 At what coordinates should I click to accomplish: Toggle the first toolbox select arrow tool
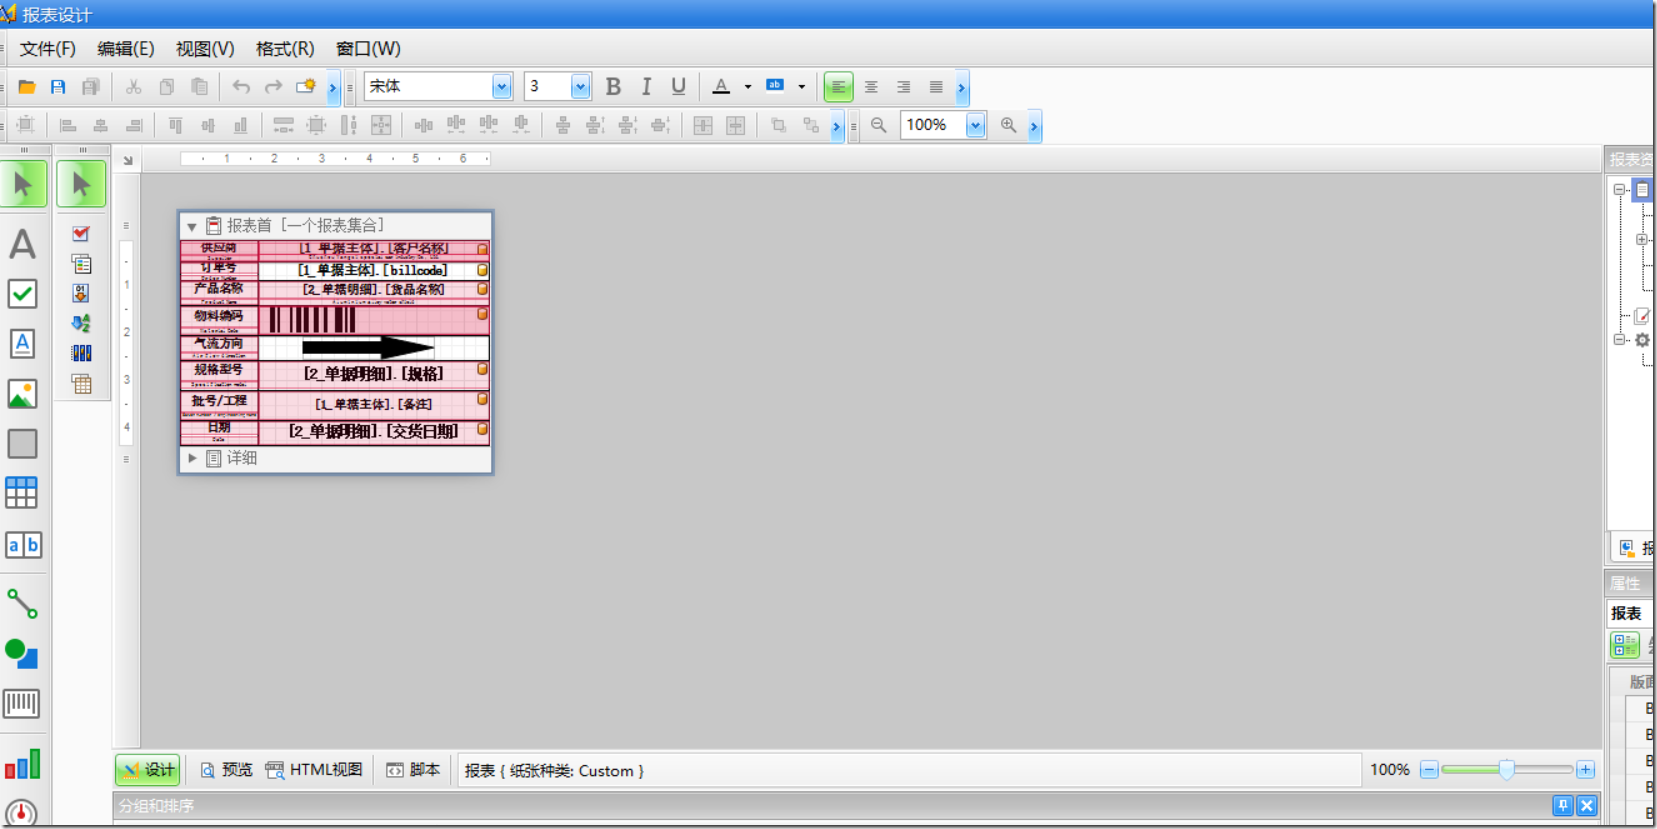click(x=23, y=184)
